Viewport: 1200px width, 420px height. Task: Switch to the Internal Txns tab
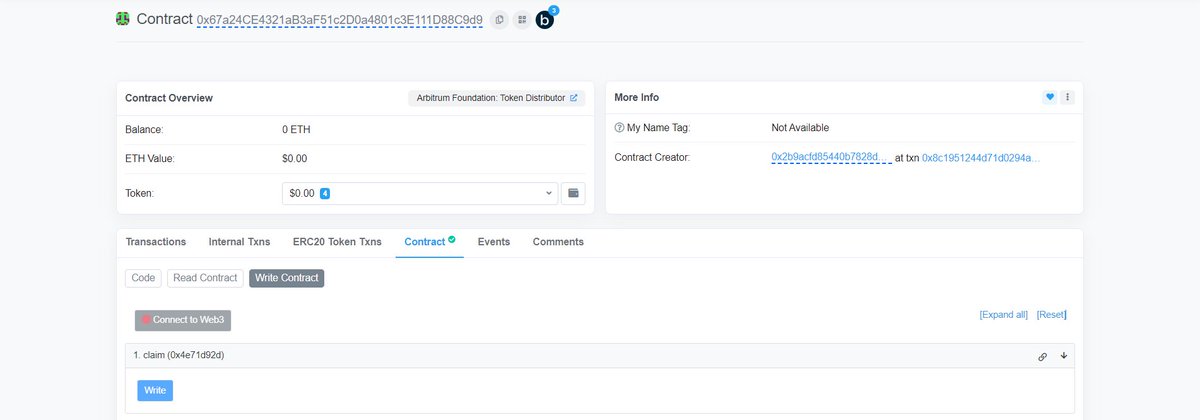[239, 242]
